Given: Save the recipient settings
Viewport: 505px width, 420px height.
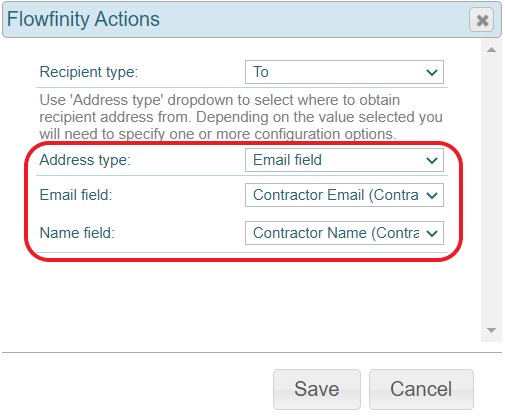Looking at the screenshot, I should [317, 389].
